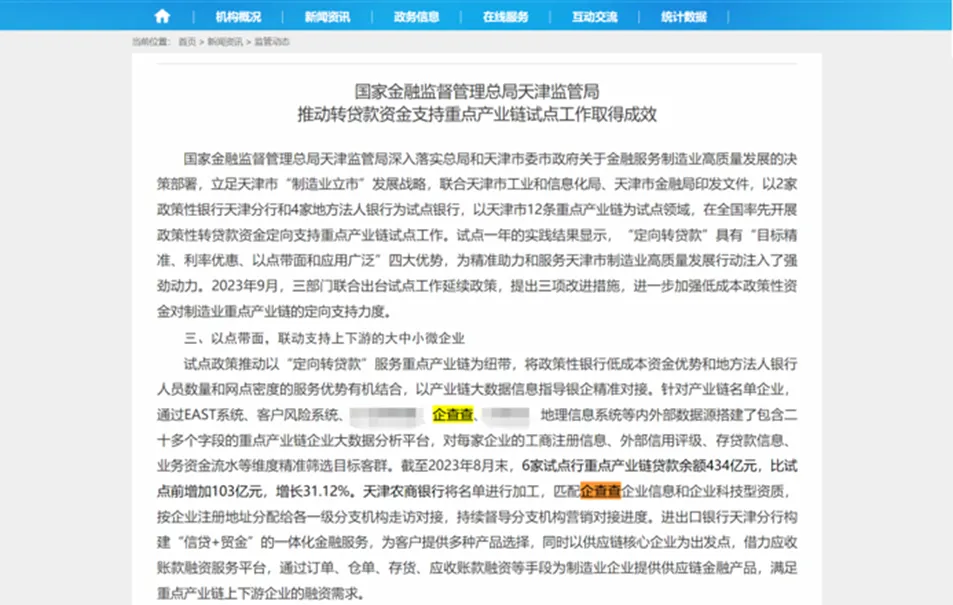Open the 机构概况 menu

click(238, 17)
